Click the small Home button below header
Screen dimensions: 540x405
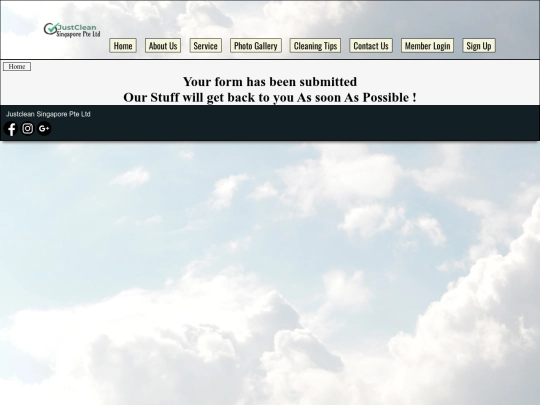(17, 66)
